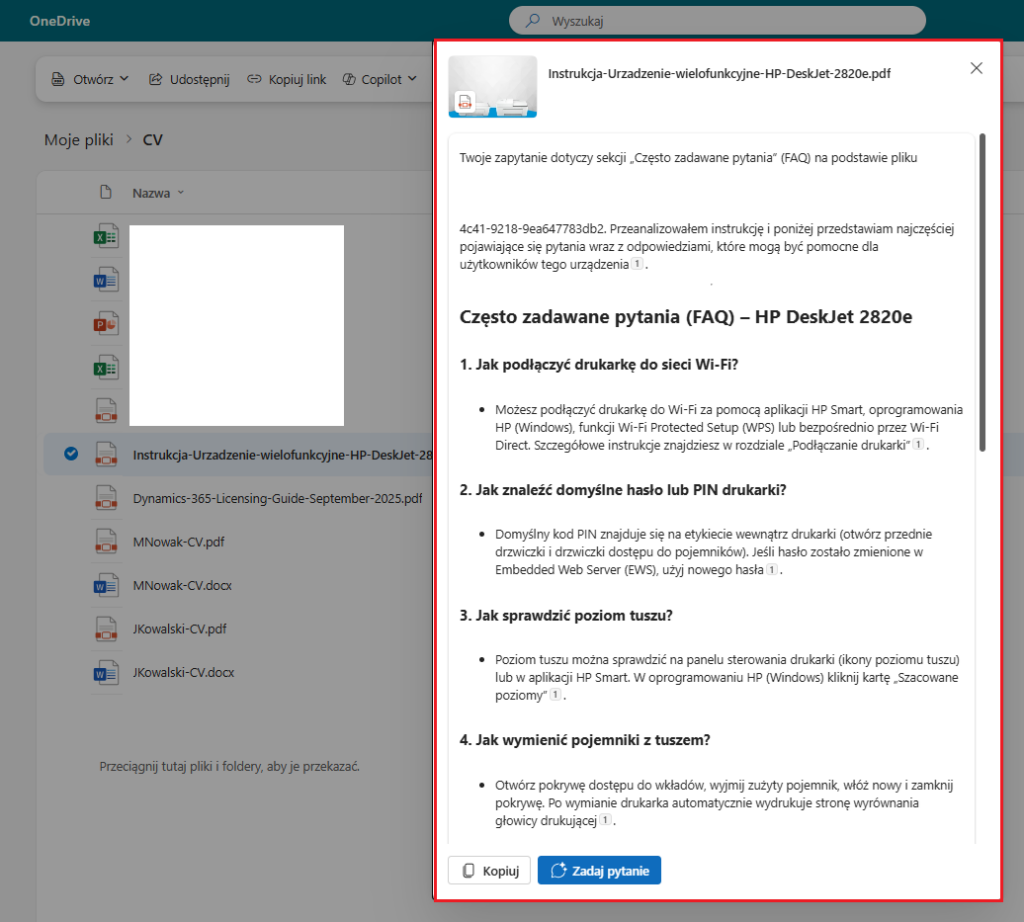The width and height of the screenshot is (1024, 922).
Task: Click Udostępnij in the toolbar
Action: (x=189, y=79)
